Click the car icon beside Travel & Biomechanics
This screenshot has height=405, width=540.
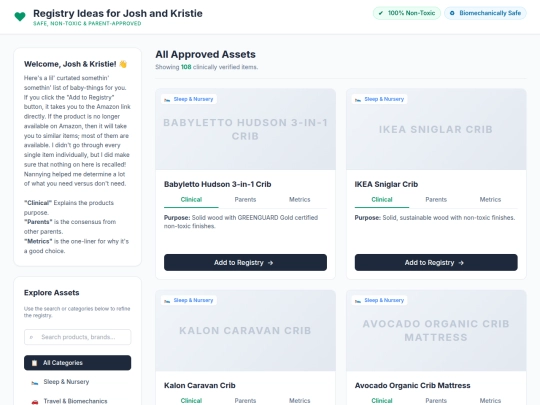(34, 401)
